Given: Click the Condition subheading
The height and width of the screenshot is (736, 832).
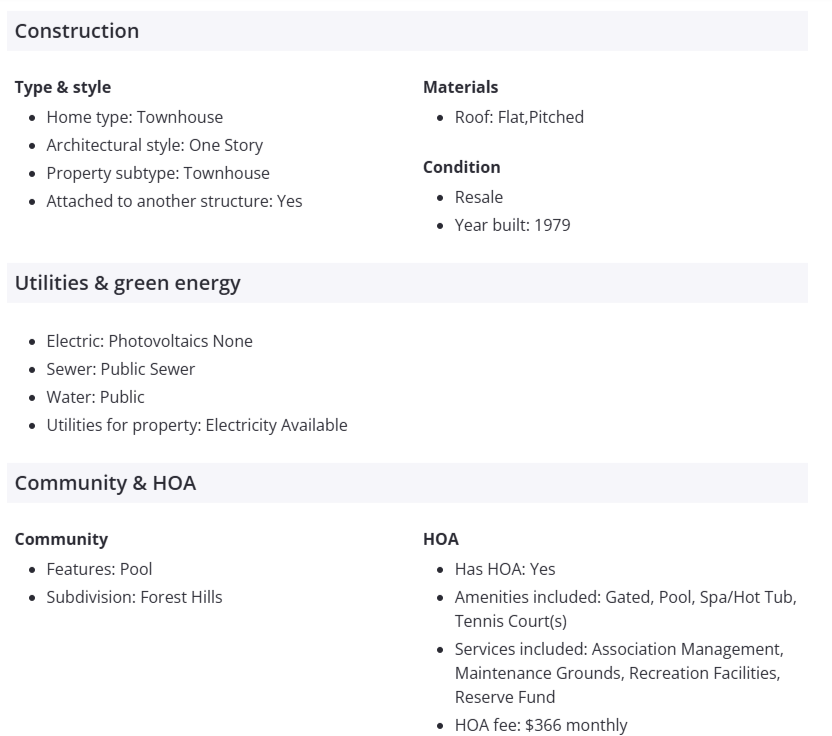Looking at the screenshot, I should [461, 167].
